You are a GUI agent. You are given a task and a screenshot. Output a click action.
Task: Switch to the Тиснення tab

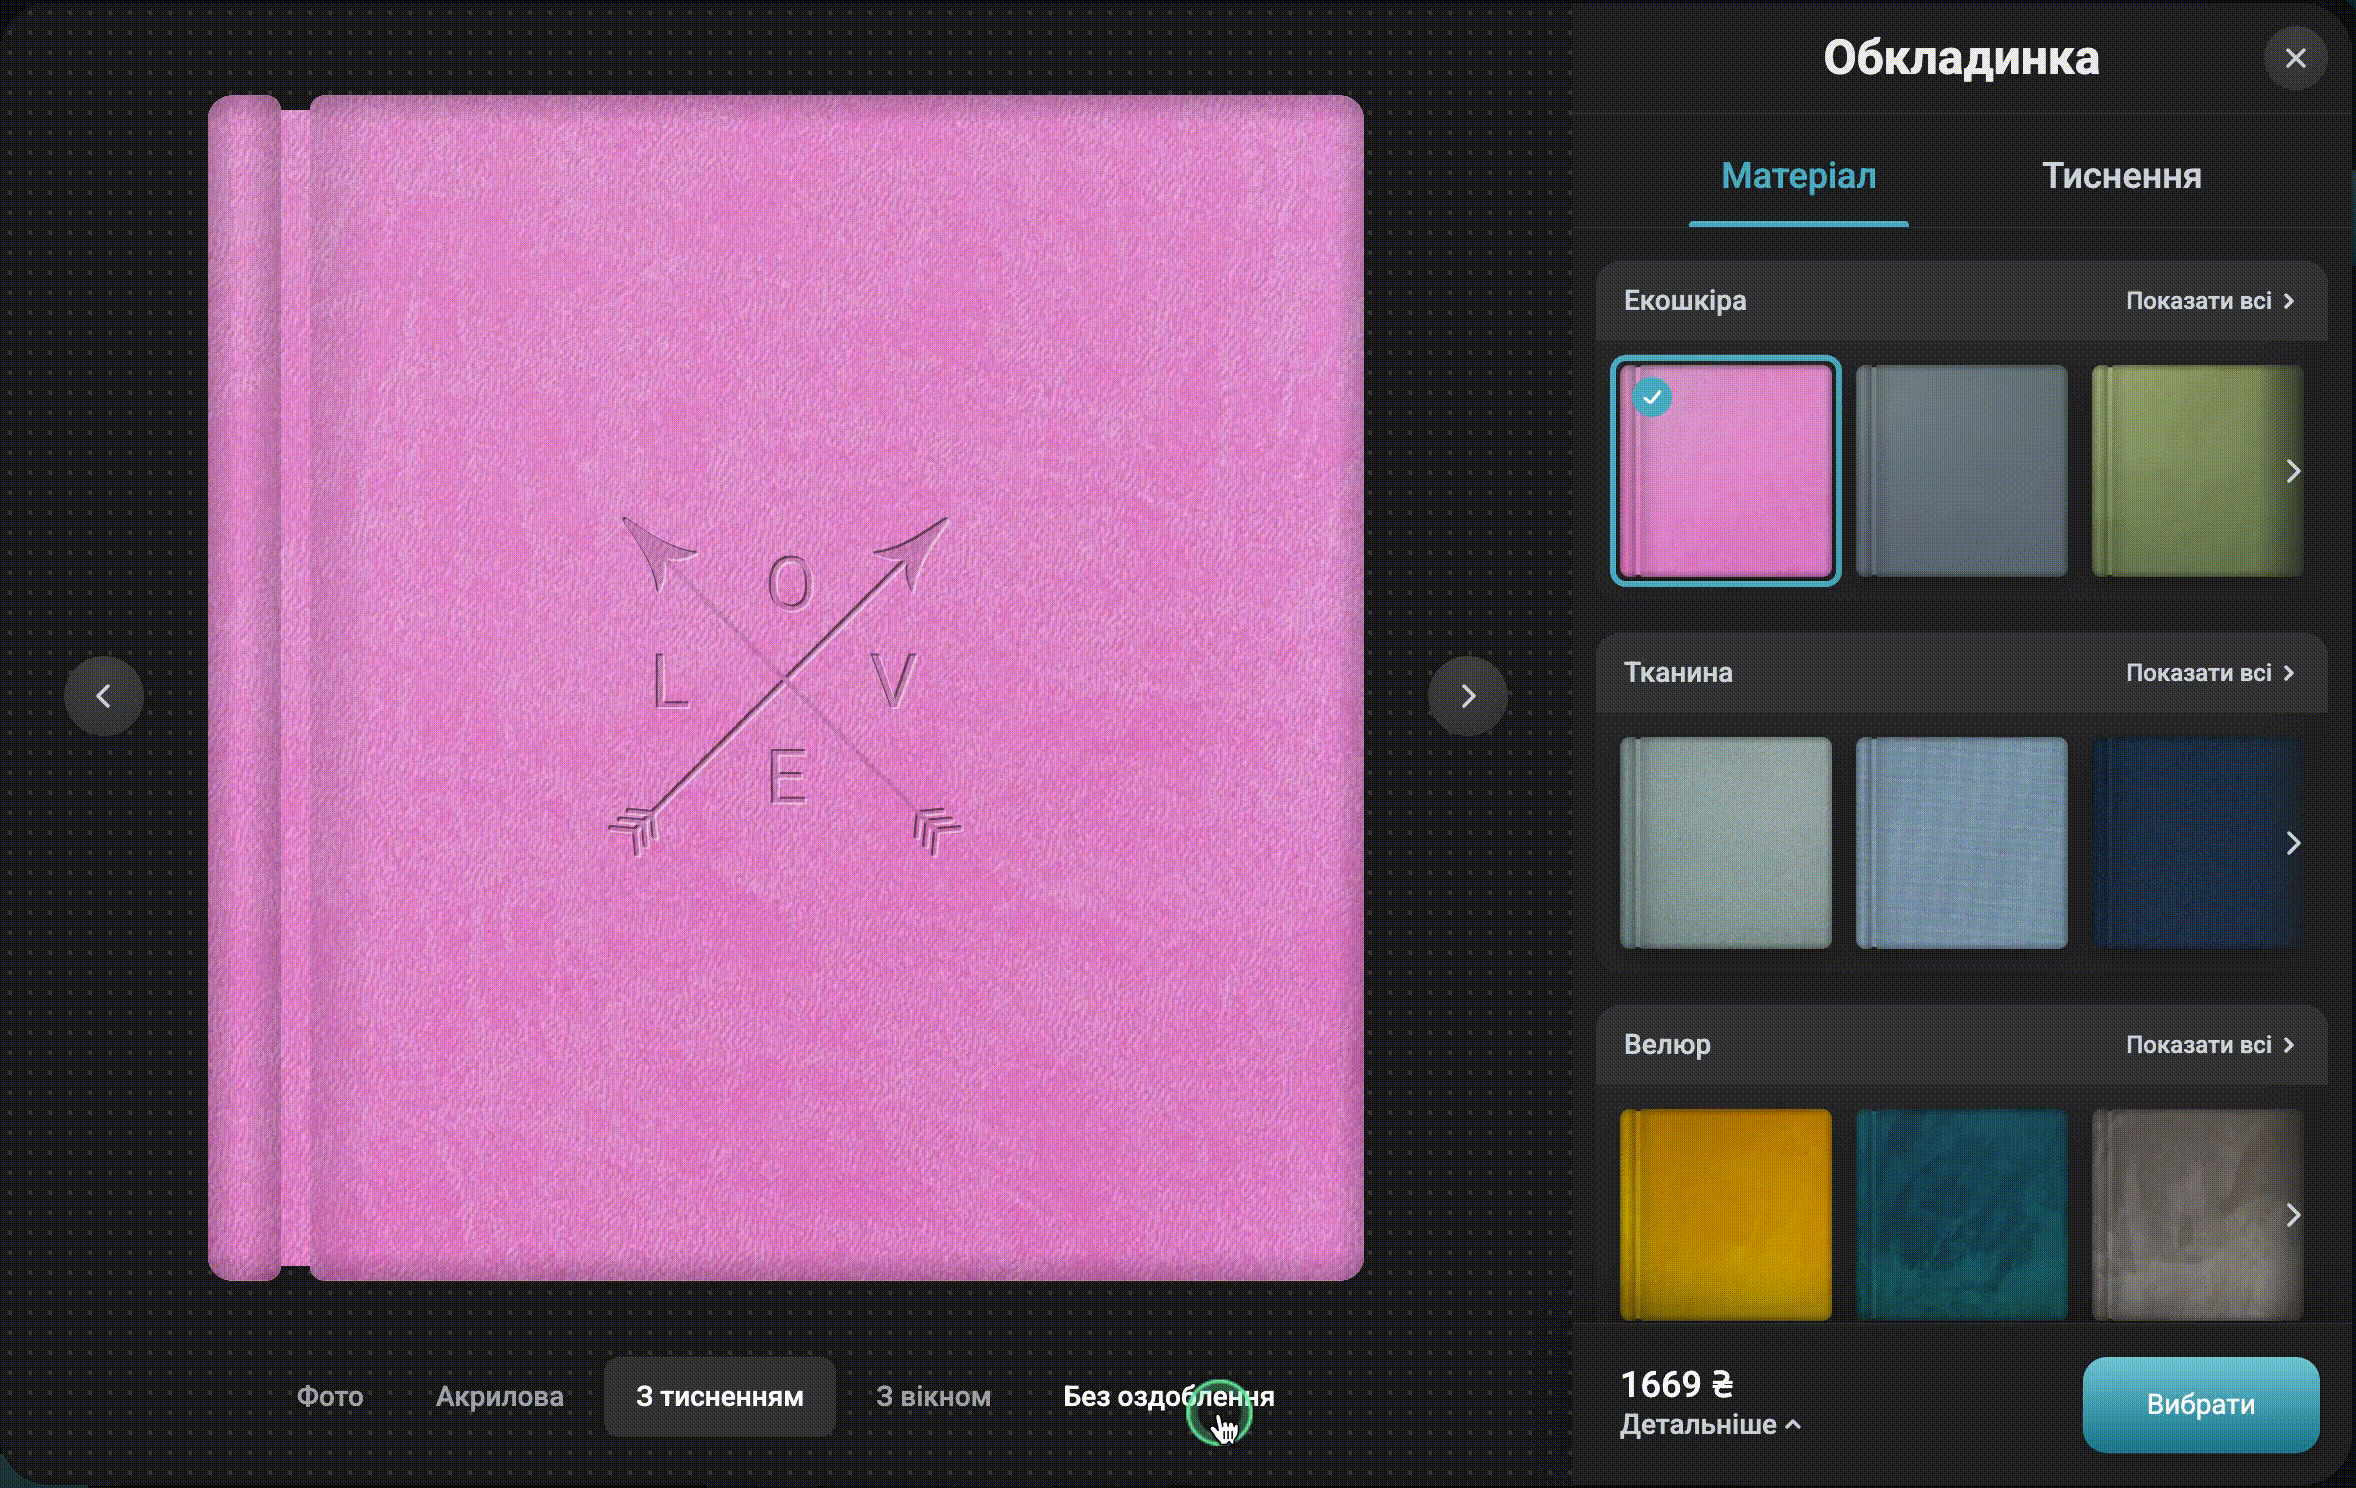[2121, 176]
